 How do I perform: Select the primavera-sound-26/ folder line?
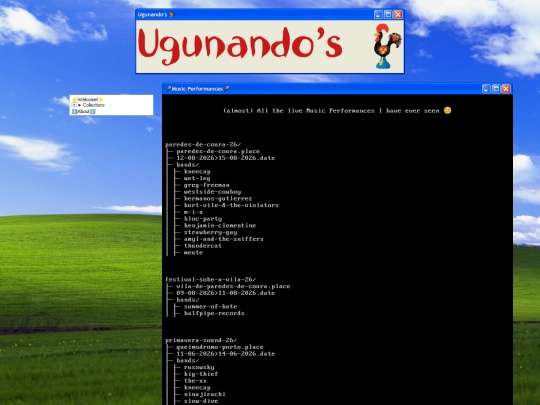click(201, 340)
